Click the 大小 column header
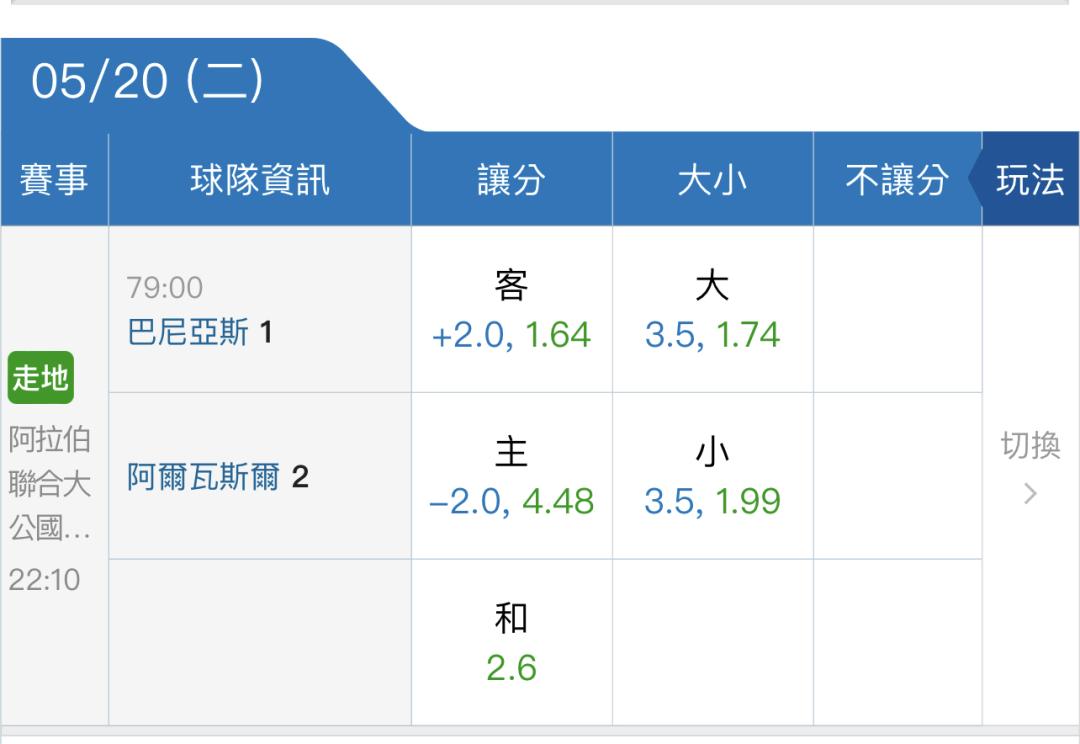 [713, 180]
